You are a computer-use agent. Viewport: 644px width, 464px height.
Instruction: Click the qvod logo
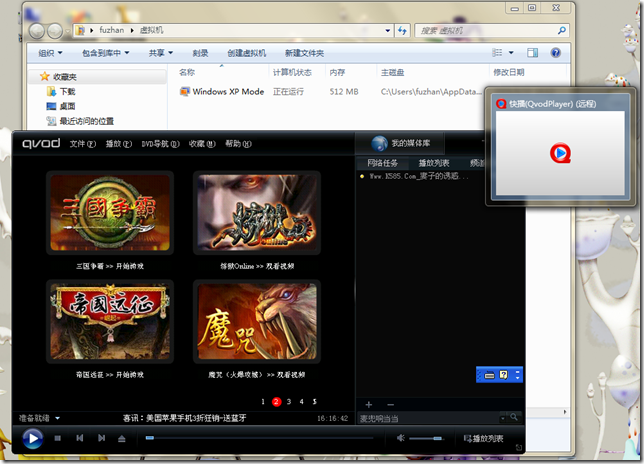[x=41, y=143]
